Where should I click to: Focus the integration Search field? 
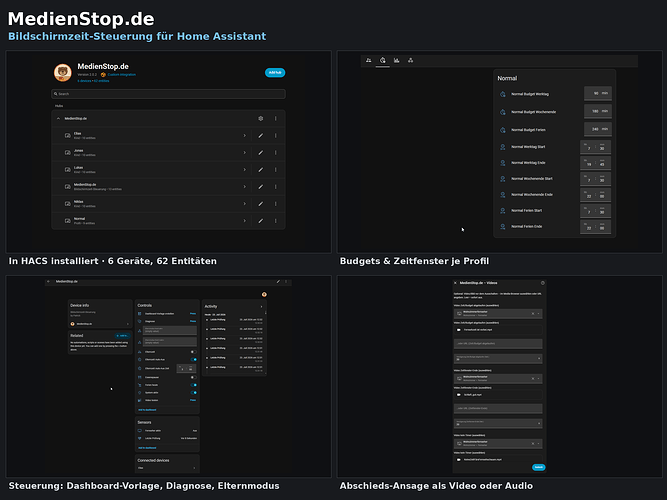point(168,94)
